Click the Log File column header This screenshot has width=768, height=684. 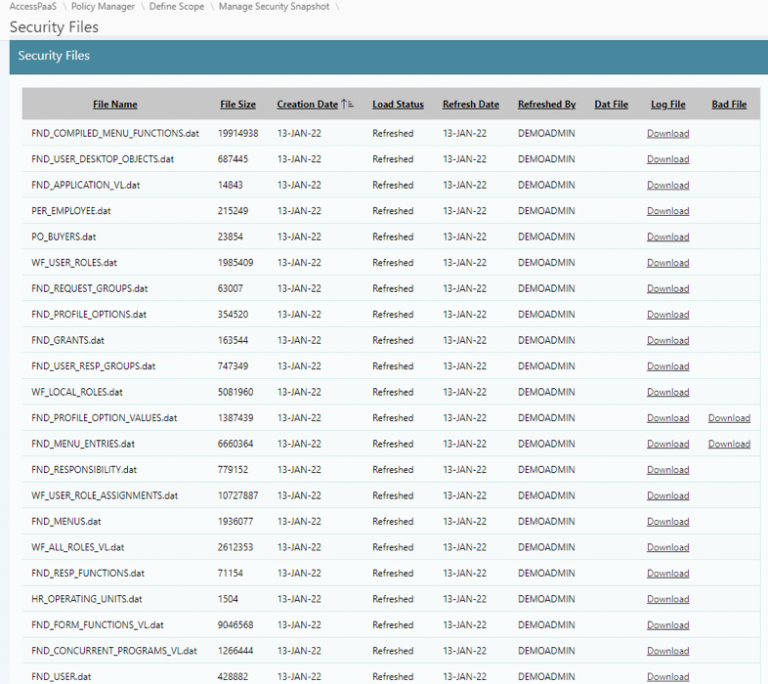(x=668, y=104)
